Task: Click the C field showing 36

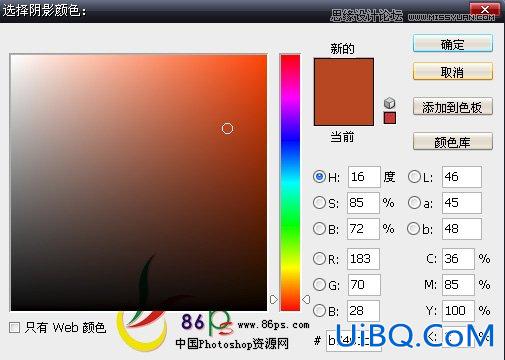Action: (x=458, y=258)
